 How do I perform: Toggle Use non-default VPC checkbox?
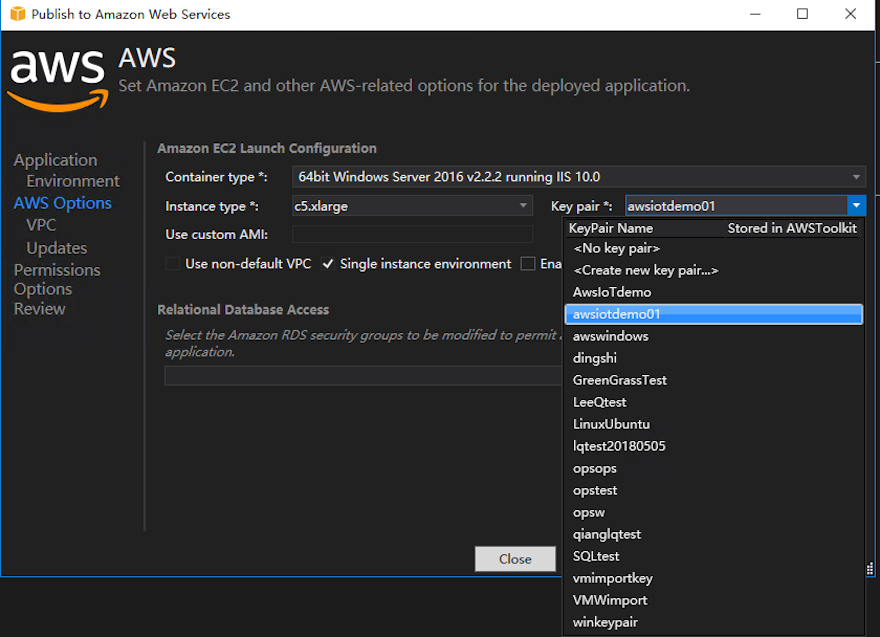coord(173,264)
